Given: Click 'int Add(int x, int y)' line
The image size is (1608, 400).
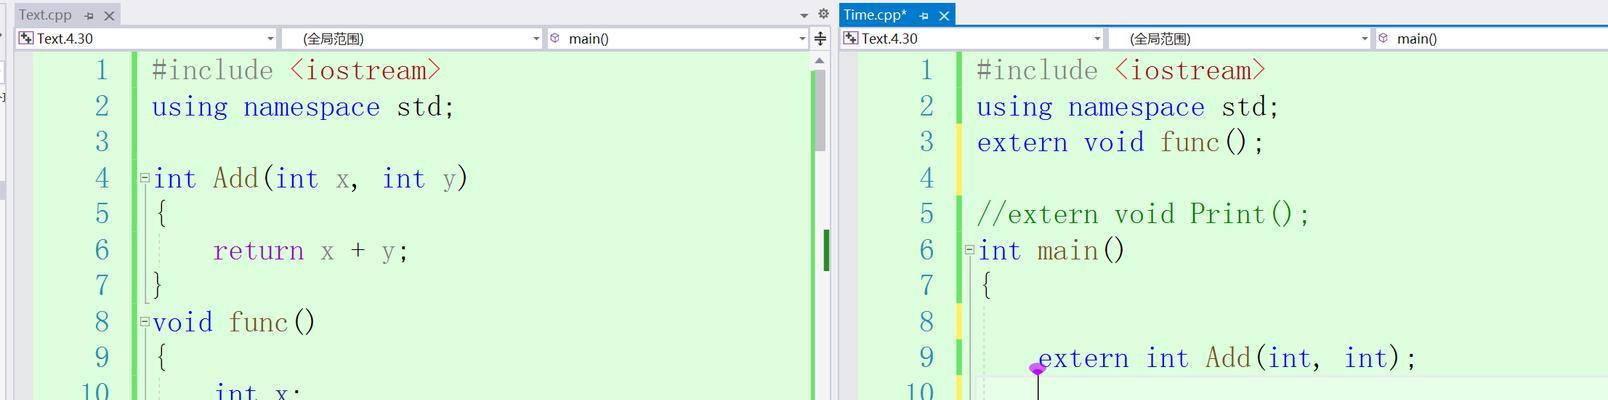Looking at the screenshot, I should click(x=310, y=178).
